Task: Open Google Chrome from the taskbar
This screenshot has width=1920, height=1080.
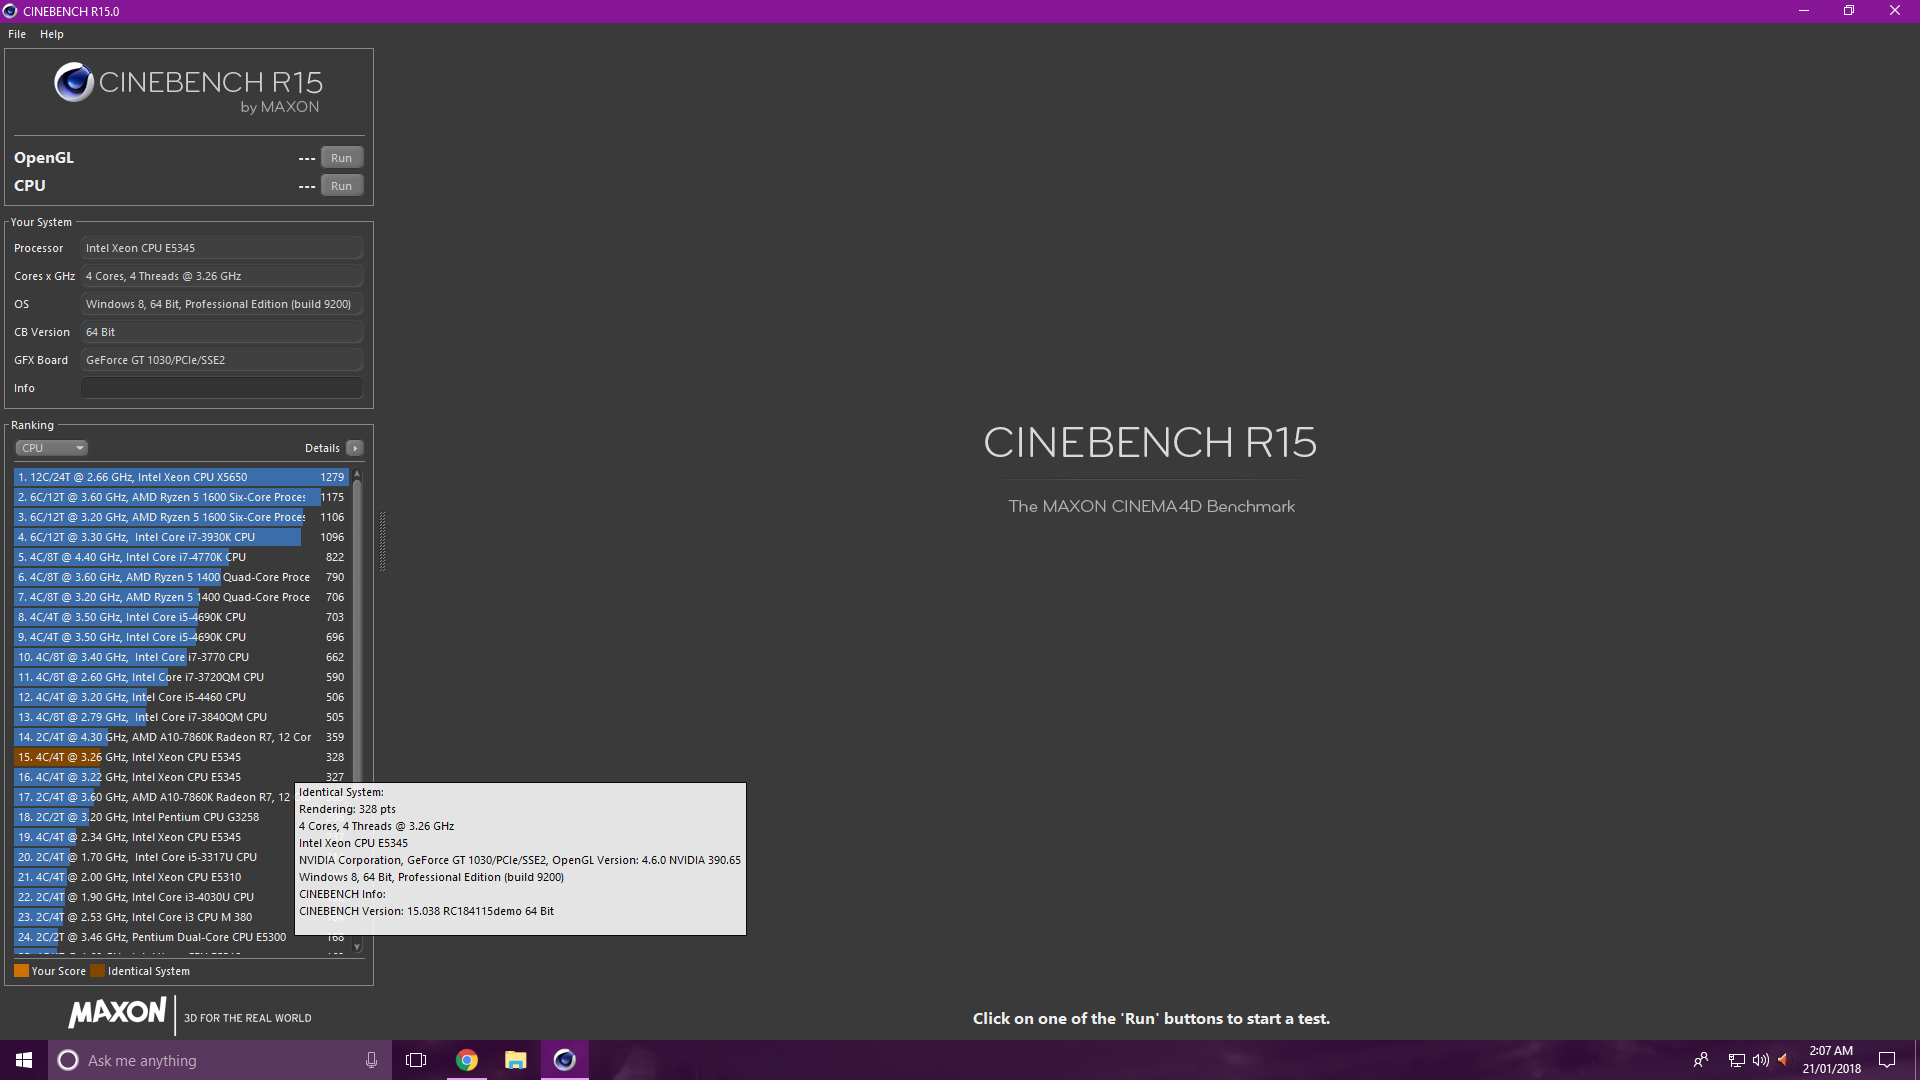Action: (x=467, y=1060)
